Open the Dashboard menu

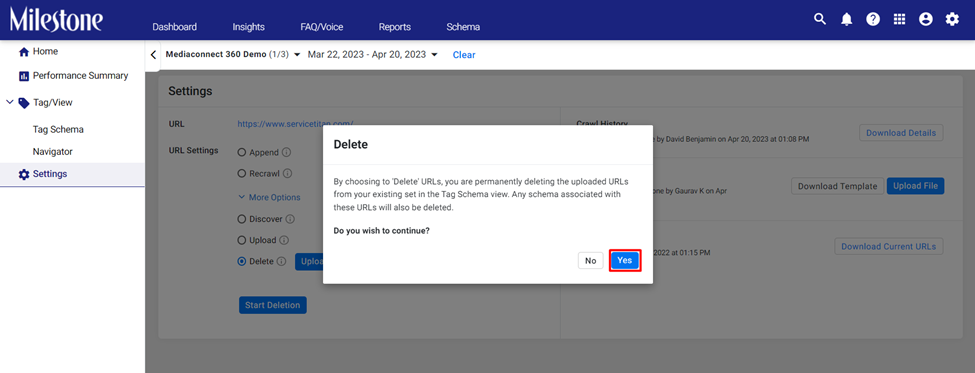175,27
